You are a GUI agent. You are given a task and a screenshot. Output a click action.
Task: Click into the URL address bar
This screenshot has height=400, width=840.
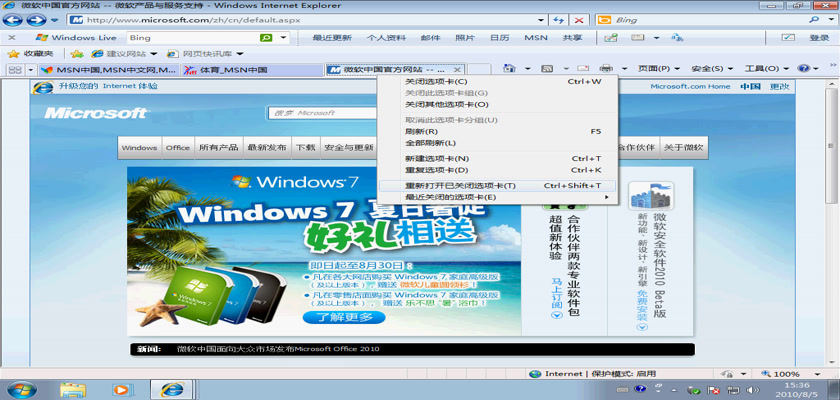pyautogui.click(x=300, y=19)
